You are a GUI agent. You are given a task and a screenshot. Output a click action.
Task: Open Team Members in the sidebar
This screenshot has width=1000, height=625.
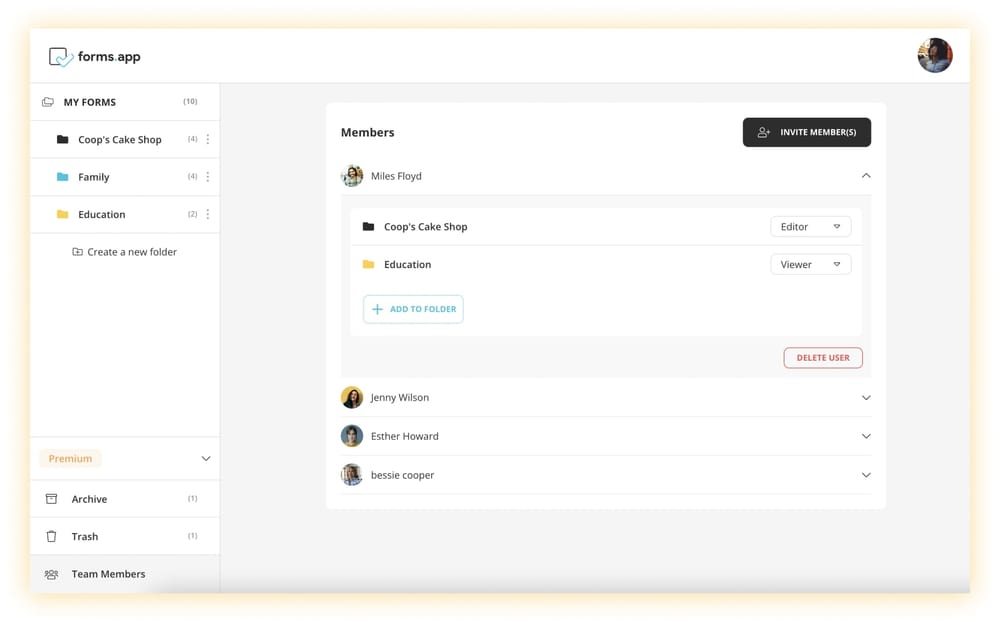pos(108,574)
